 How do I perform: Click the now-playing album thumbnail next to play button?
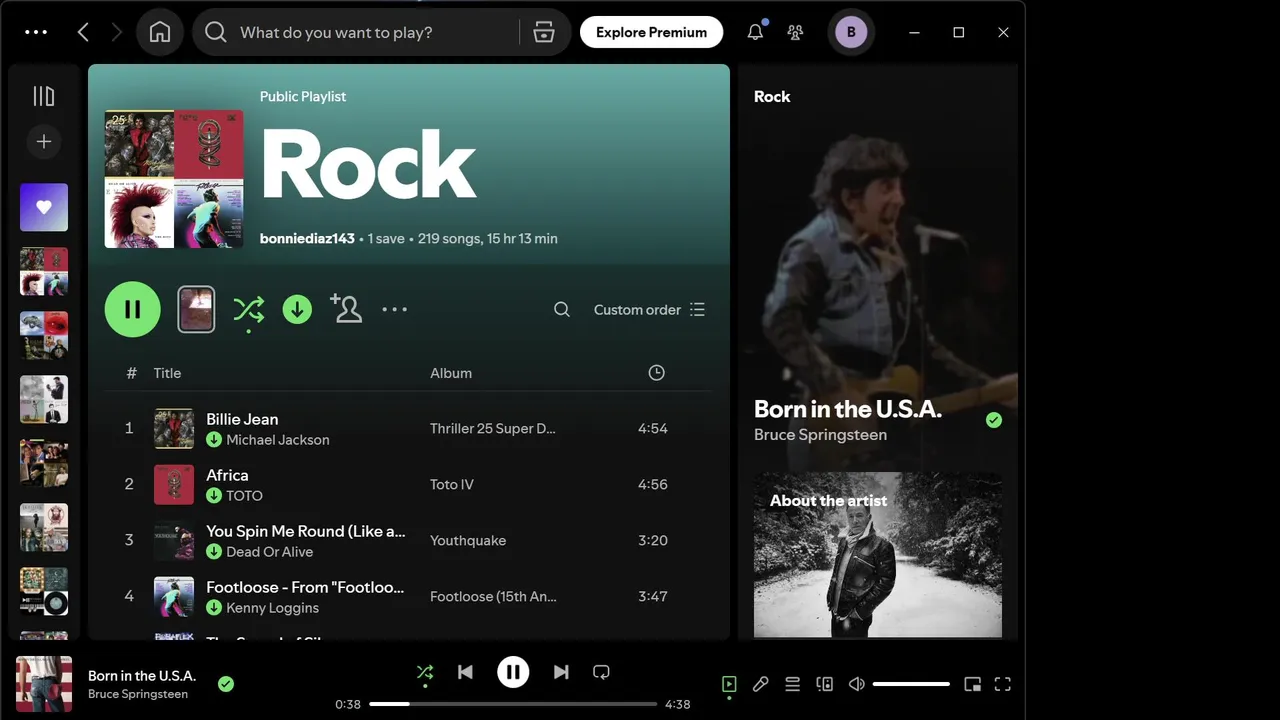[196, 309]
